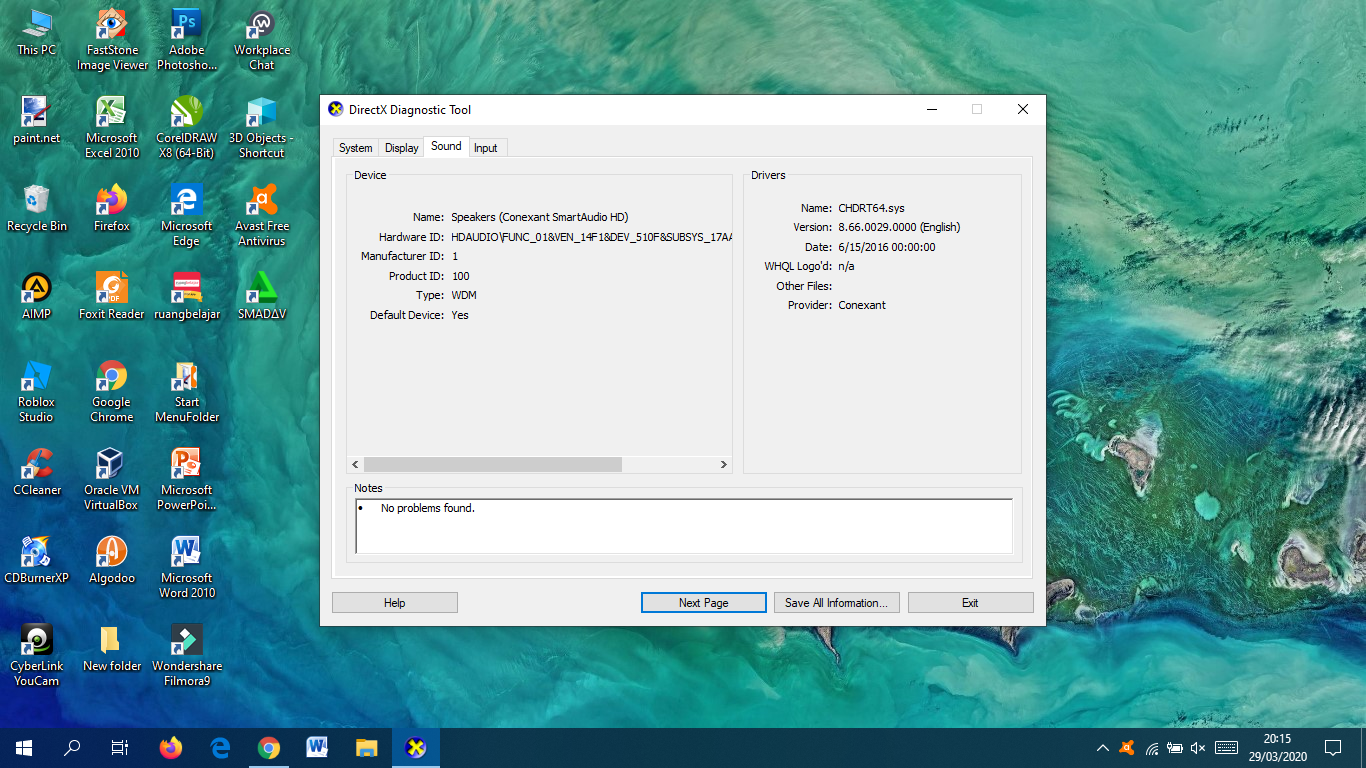Open CDBurnerXP desktop icon
The width and height of the screenshot is (1366, 768).
[37, 560]
